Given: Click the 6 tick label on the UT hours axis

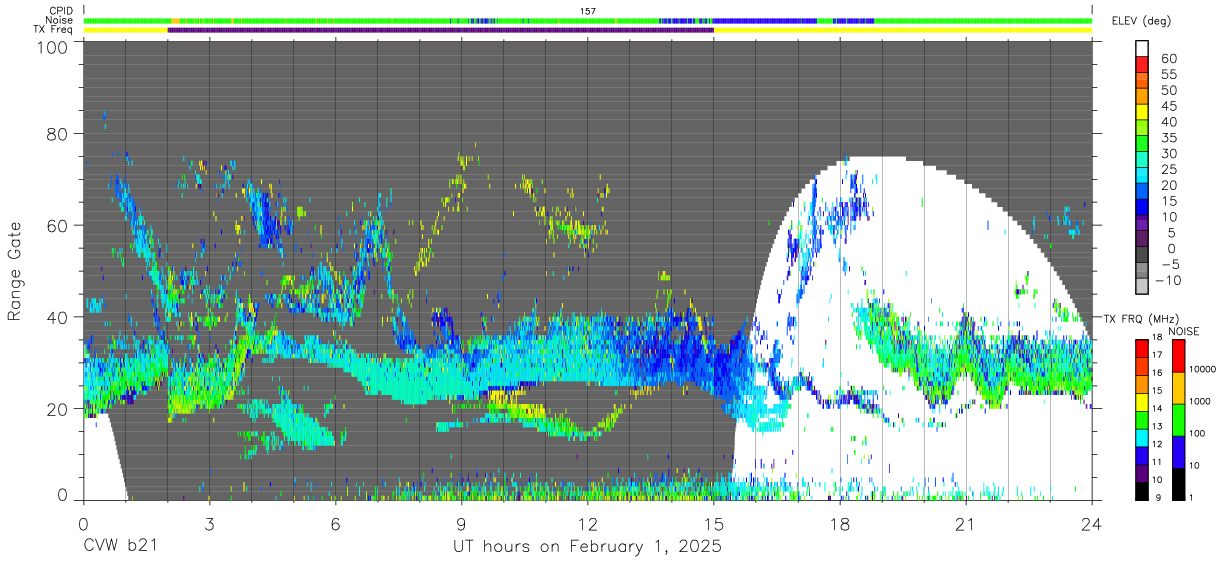Looking at the screenshot, I should (336, 524).
